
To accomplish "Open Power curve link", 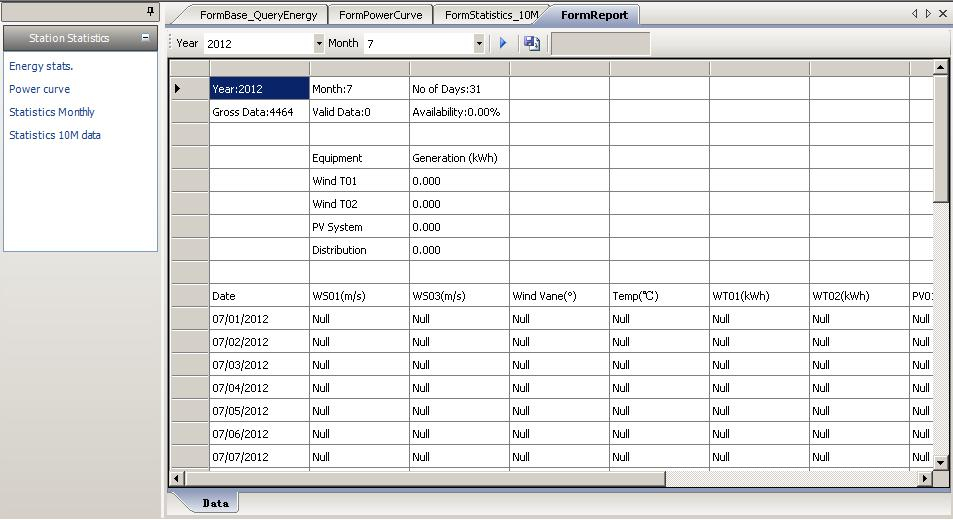I will 40,89.
